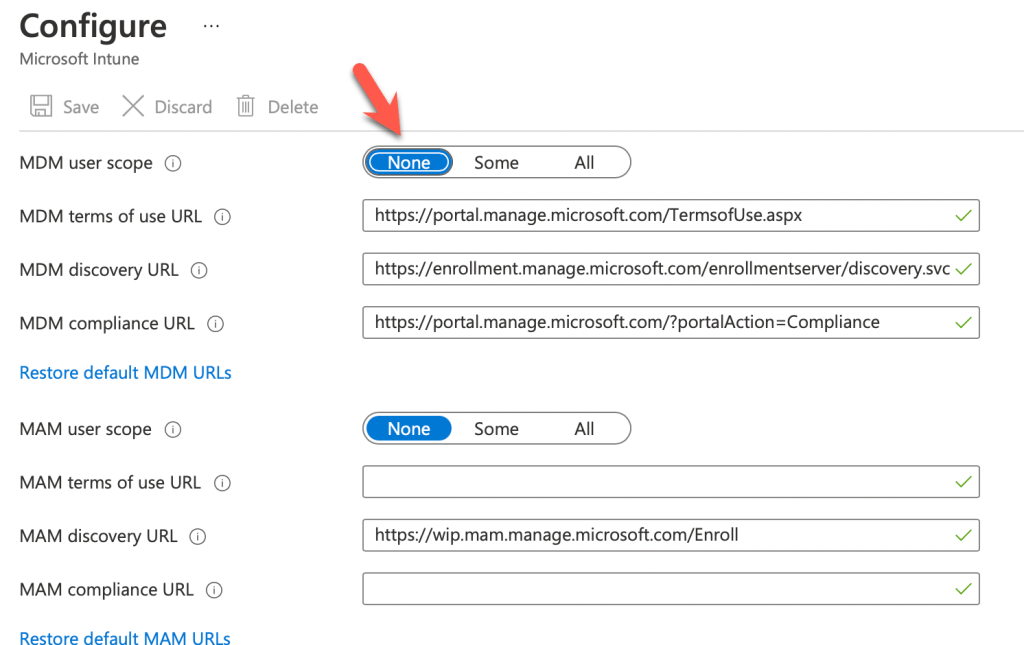1024x645 pixels.
Task: Focus the MDM terms of use URL field
Action: 660,215
